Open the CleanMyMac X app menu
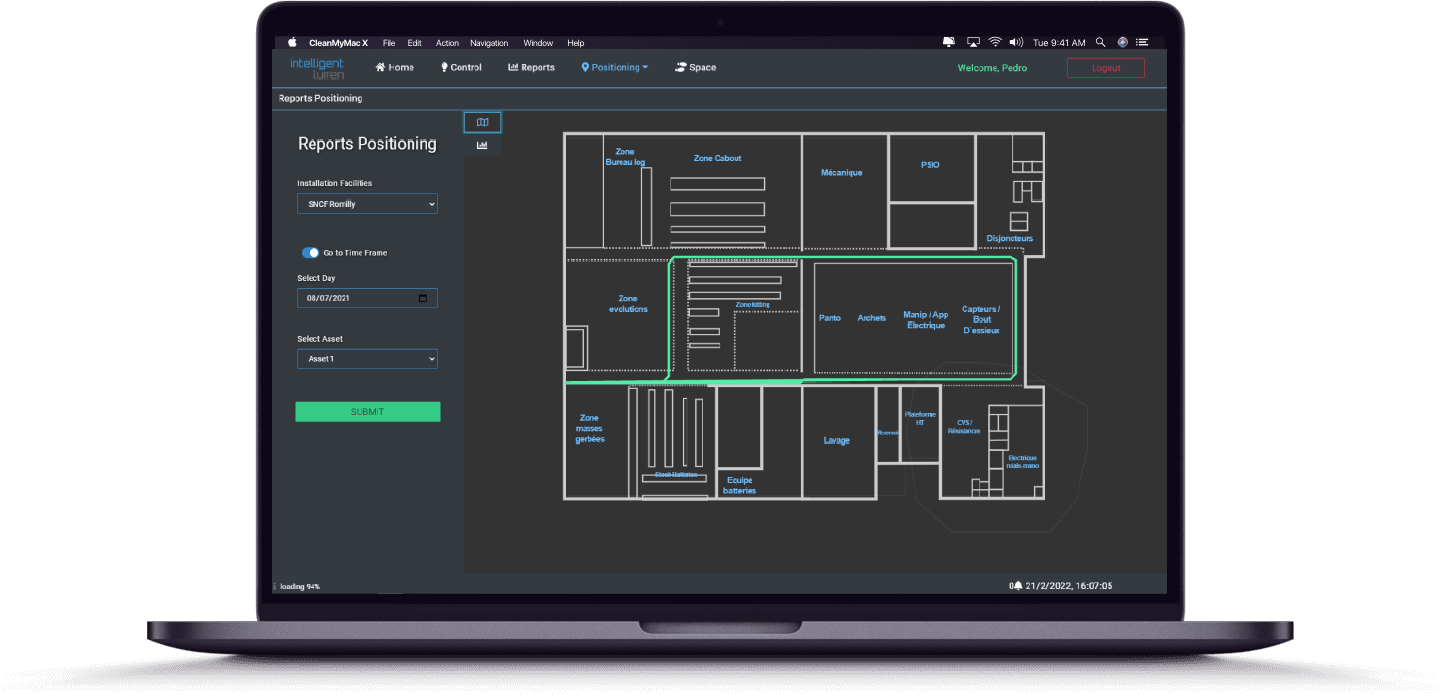The width and height of the screenshot is (1440, 695). click(339, 43)
